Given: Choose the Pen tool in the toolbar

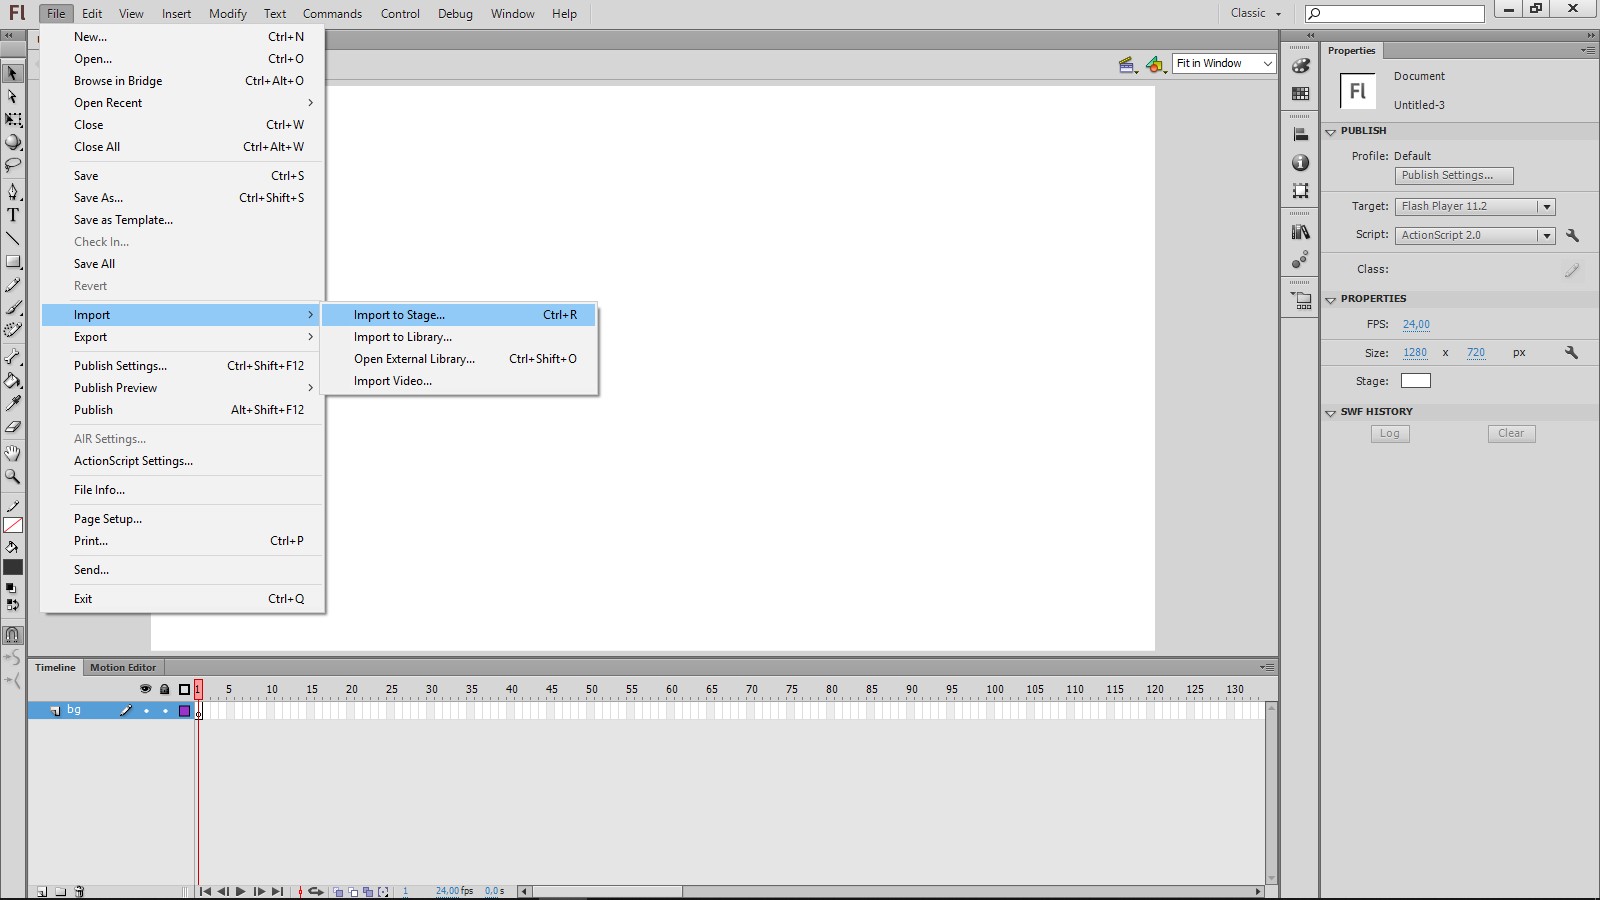Looking at the screenshot, I should click(x=13, y=190).
